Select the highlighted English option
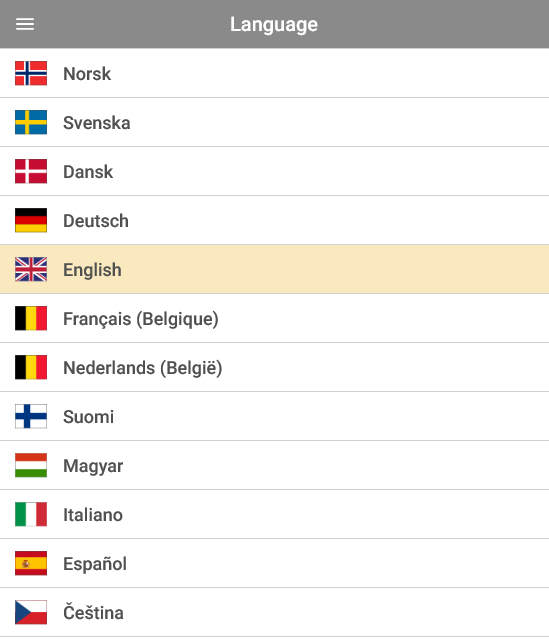 tap(274, 269)
